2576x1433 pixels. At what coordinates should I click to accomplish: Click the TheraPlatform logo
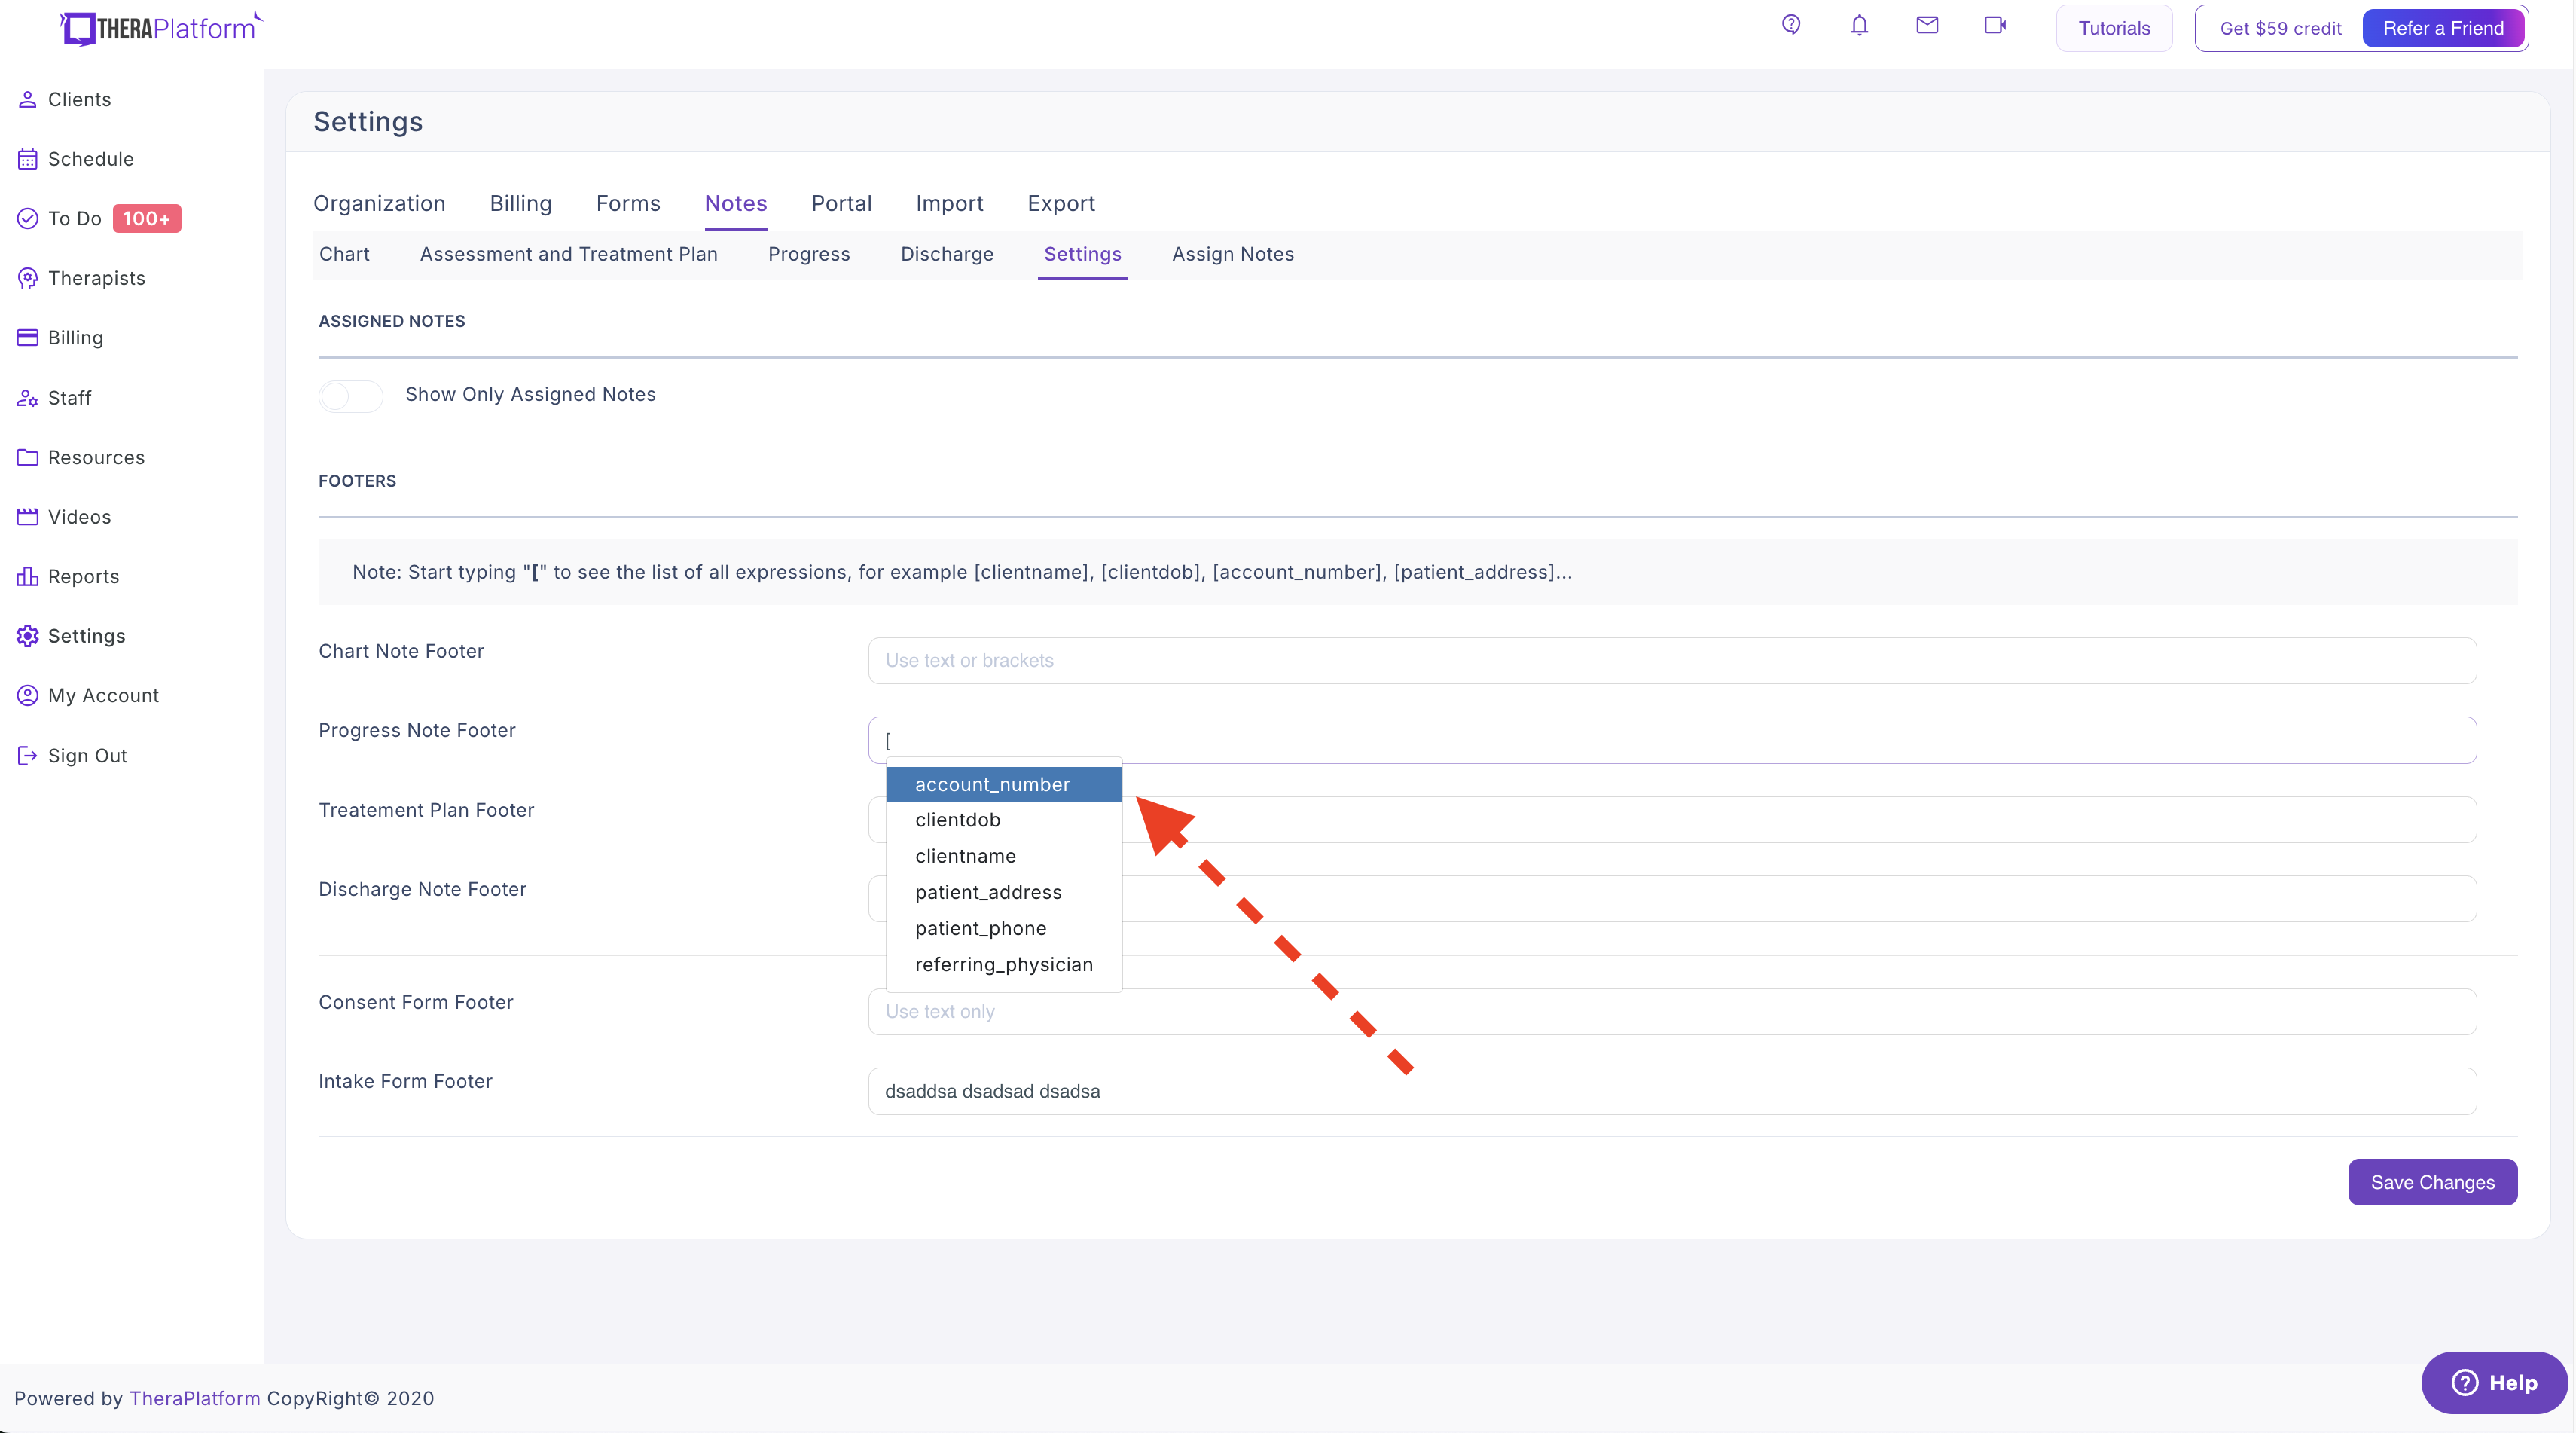(161, 28)
